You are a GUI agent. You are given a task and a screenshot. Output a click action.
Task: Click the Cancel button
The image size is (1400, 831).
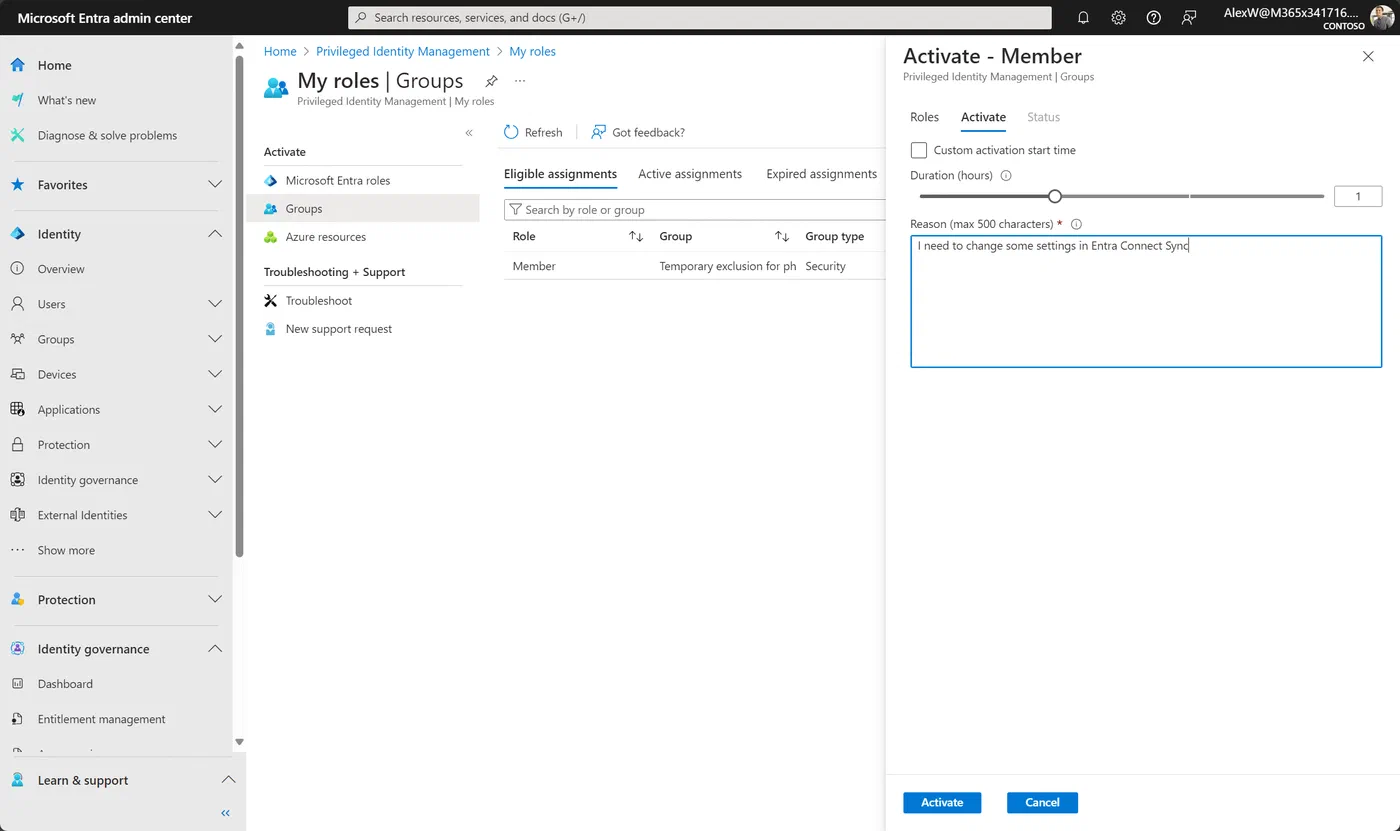[1042, 803]
